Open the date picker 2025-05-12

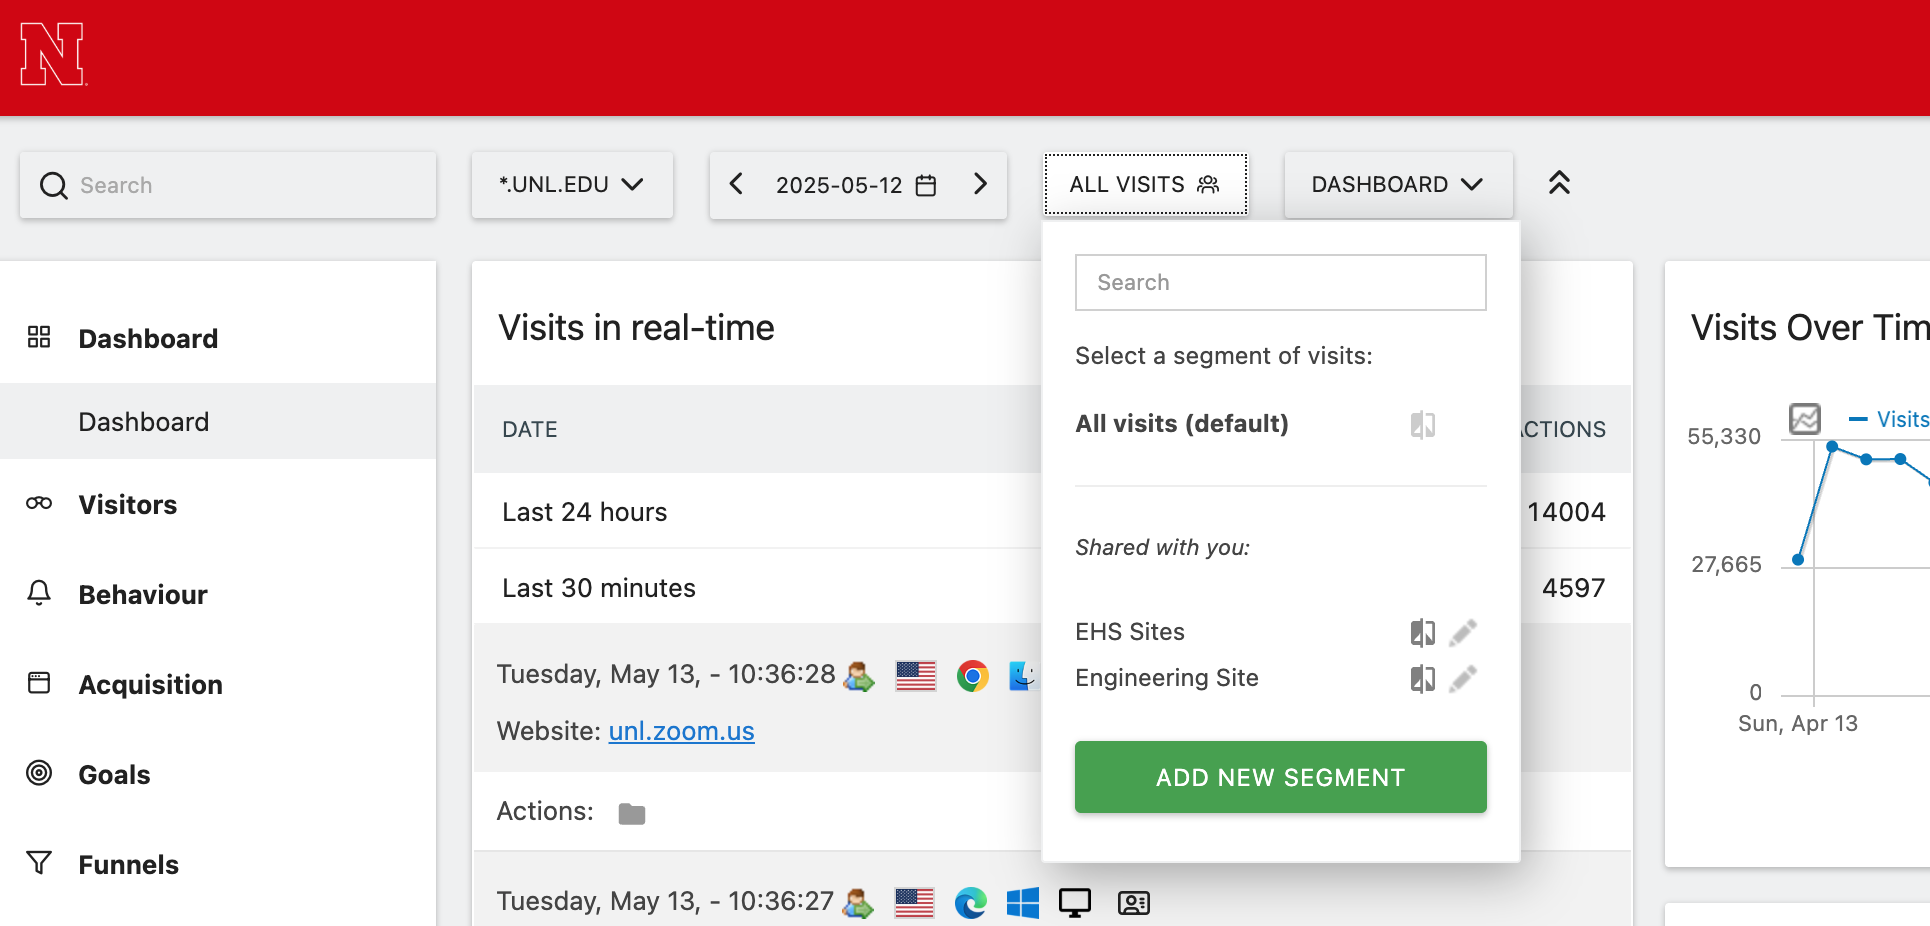pyautogui.click(x=856, y=185)
